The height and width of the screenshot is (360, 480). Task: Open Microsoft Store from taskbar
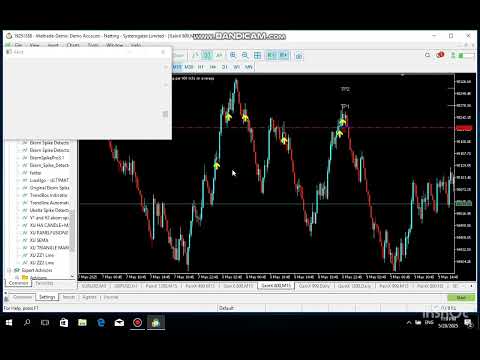[64, 323]
